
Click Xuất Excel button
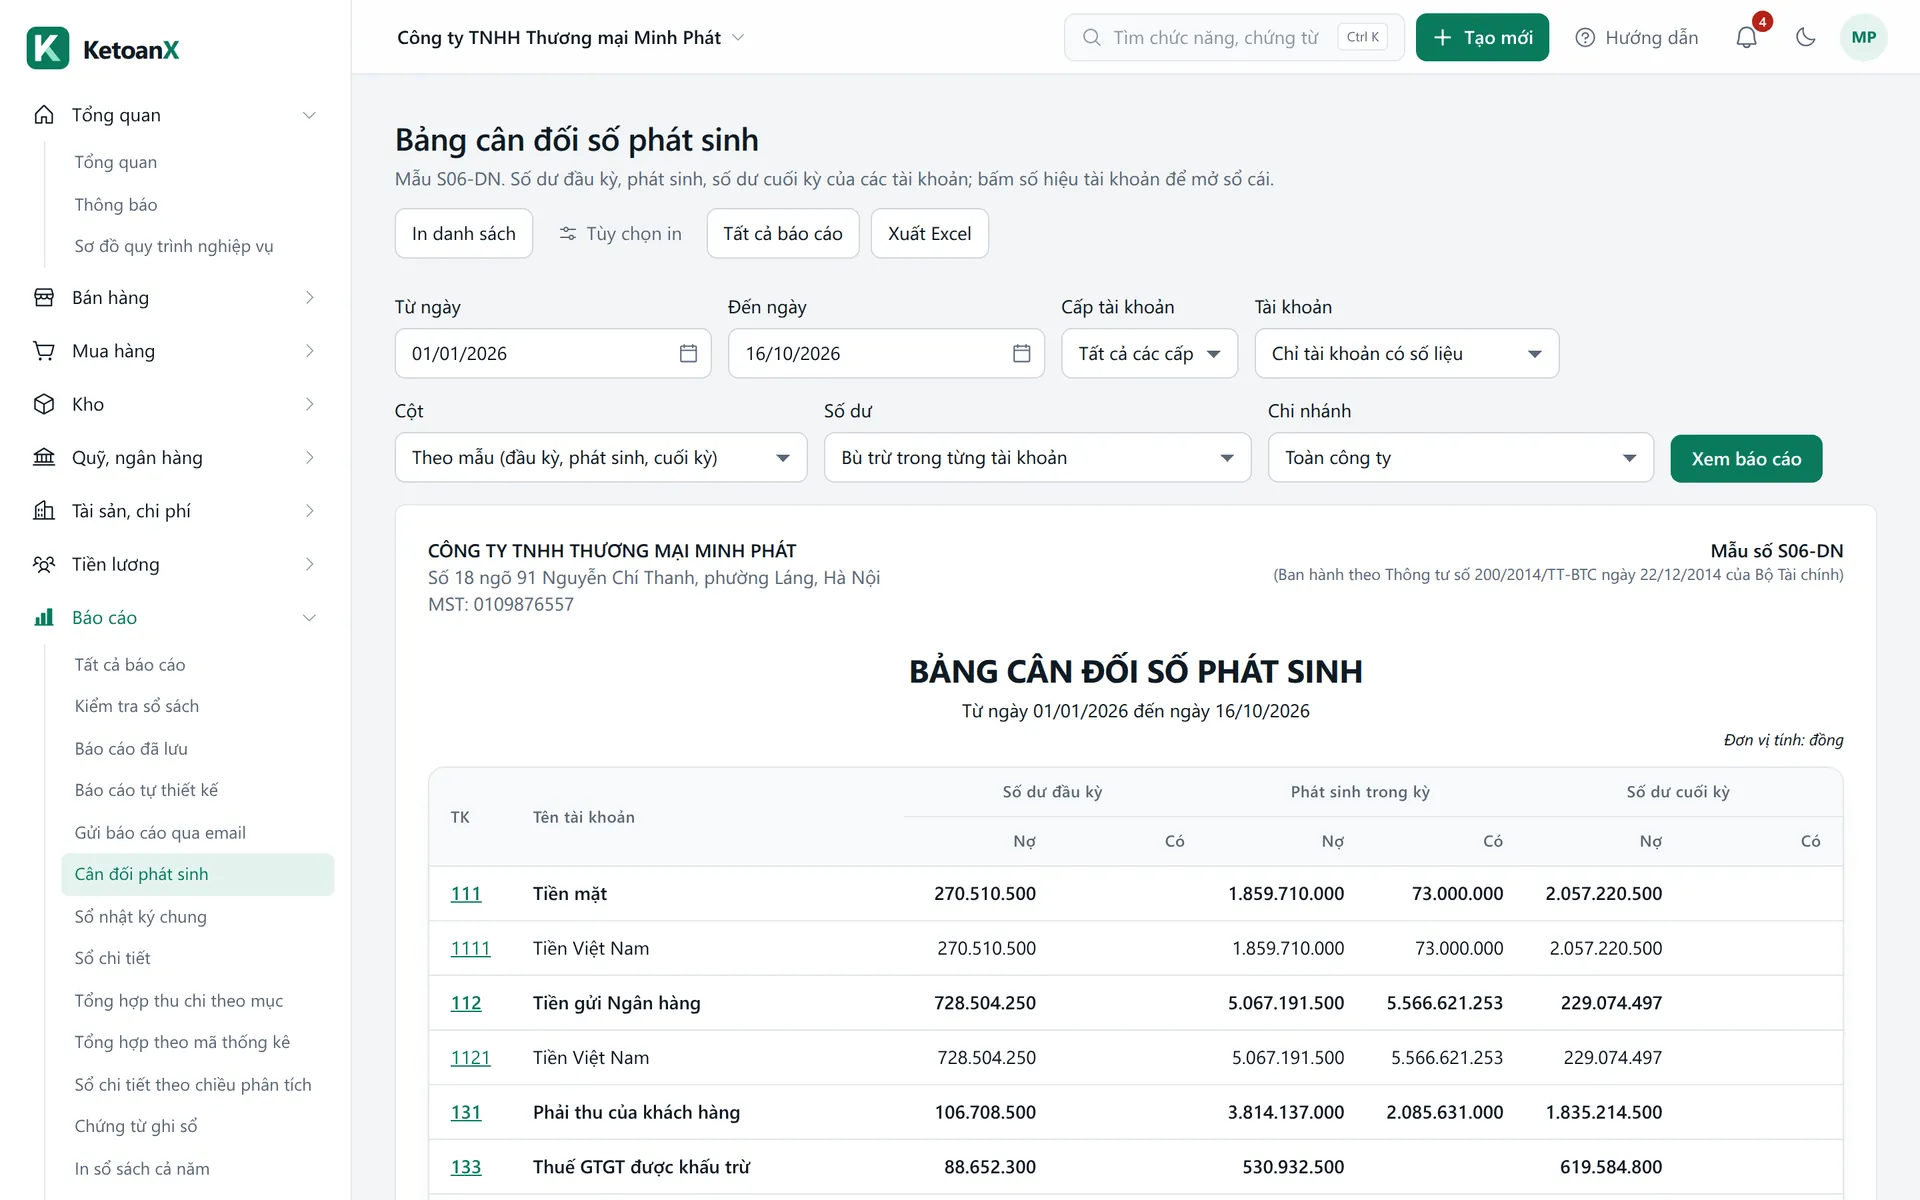tap(929, 233)
